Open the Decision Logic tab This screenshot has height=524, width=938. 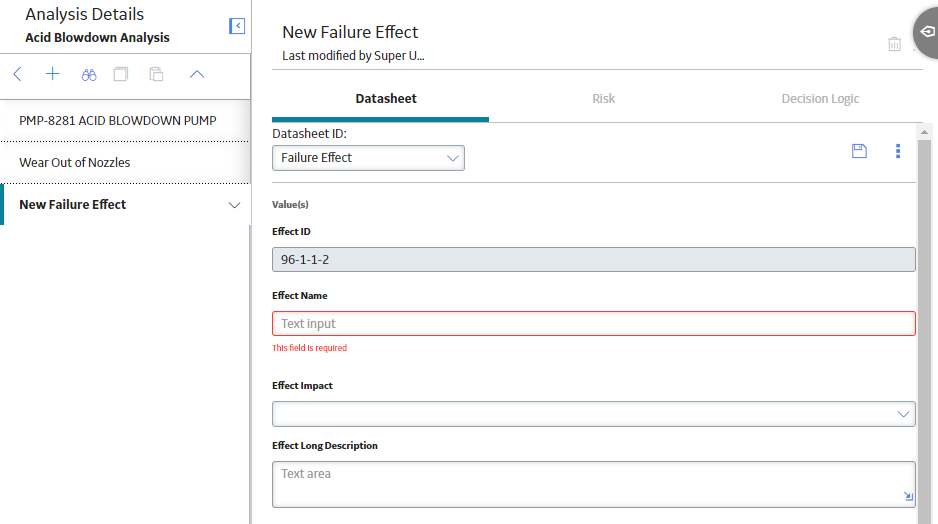pyautogui.click(x=820, y=99)
